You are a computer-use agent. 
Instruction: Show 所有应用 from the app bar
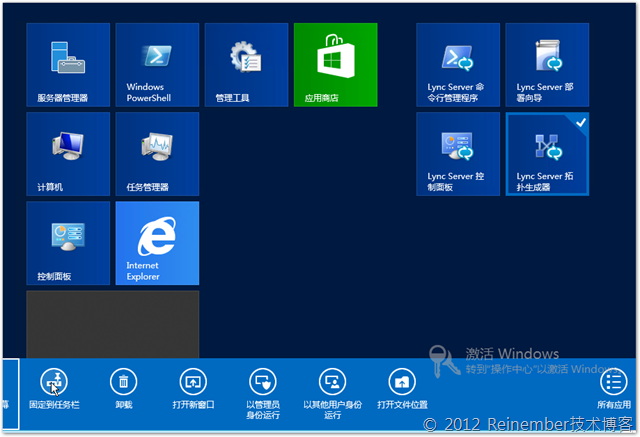(x=614, y=388)
